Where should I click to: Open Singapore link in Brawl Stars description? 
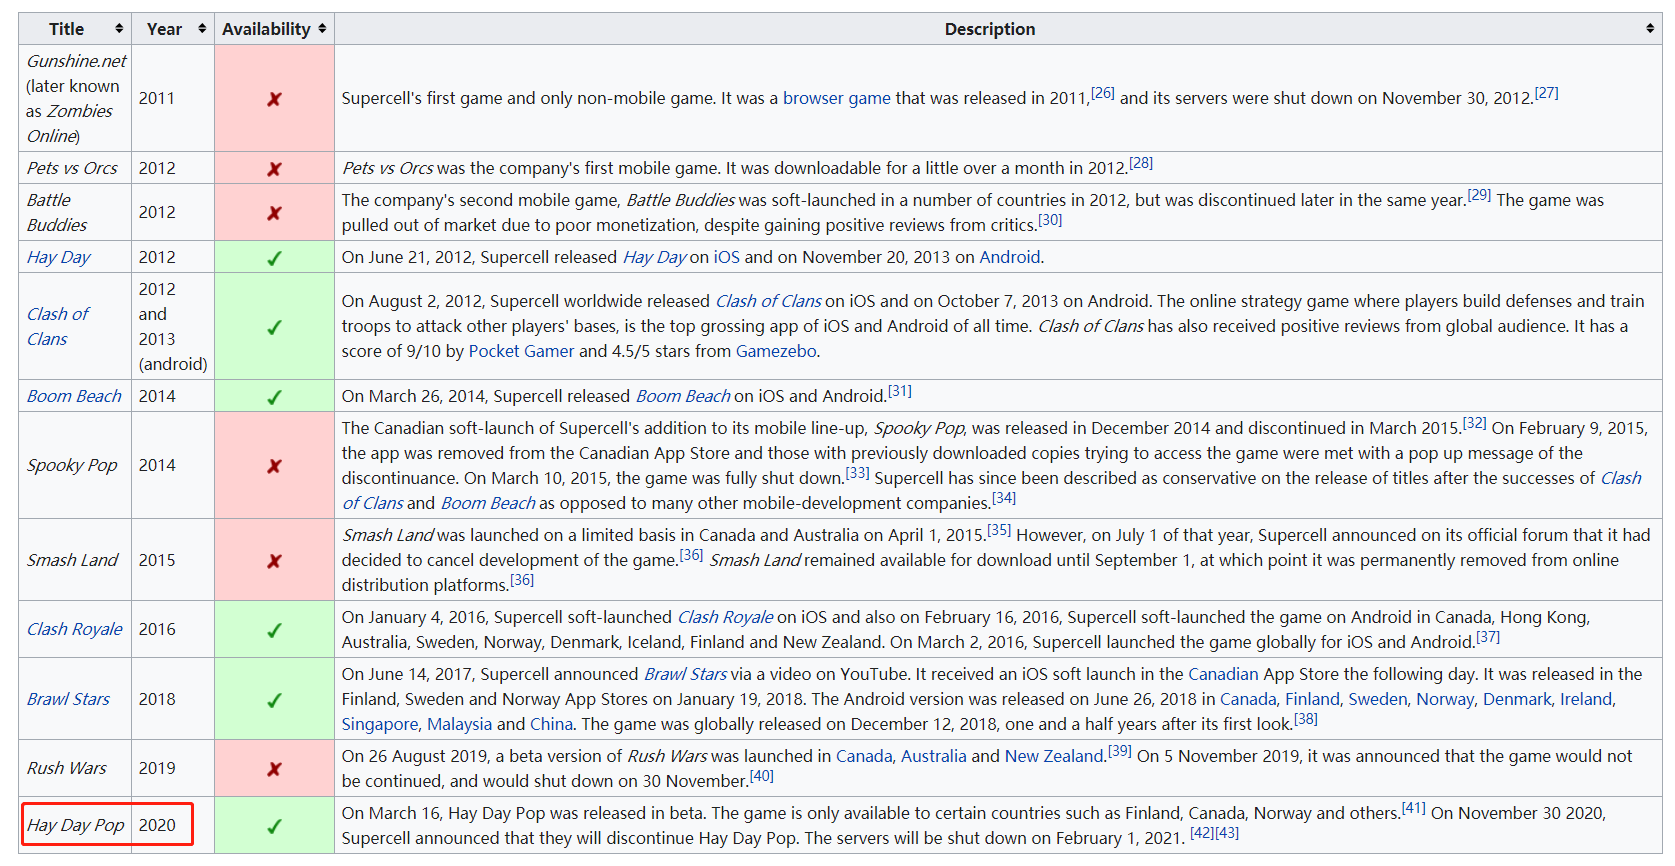[x=380, y=724]
